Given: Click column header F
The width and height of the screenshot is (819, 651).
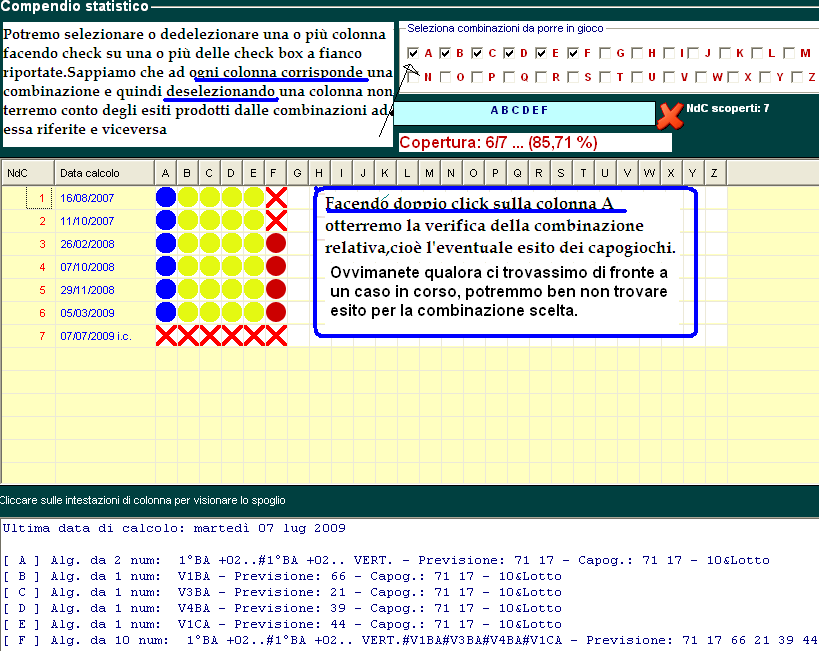Looking at the screenshot, I should [275, 173].
